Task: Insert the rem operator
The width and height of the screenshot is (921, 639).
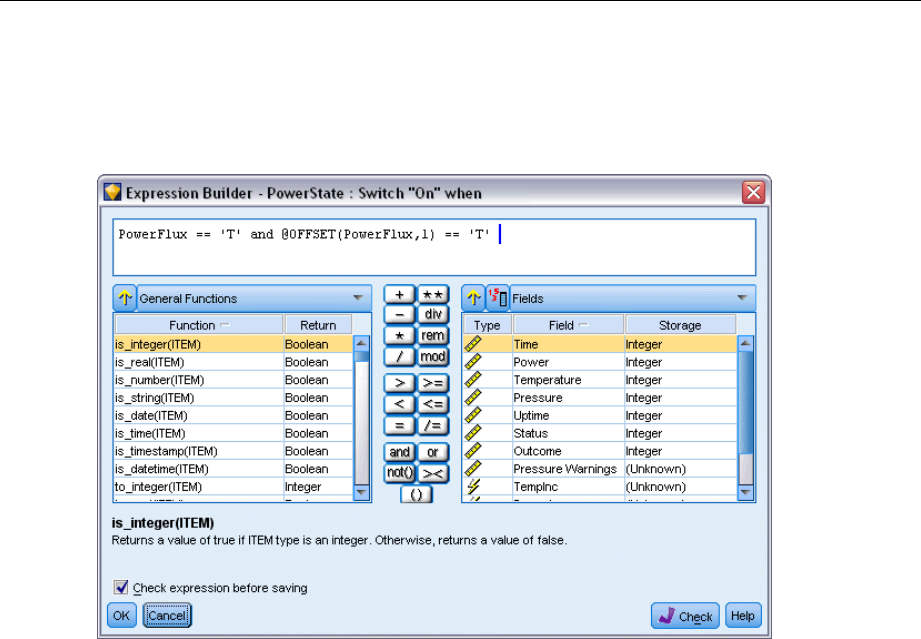Action: coord(433,336)
